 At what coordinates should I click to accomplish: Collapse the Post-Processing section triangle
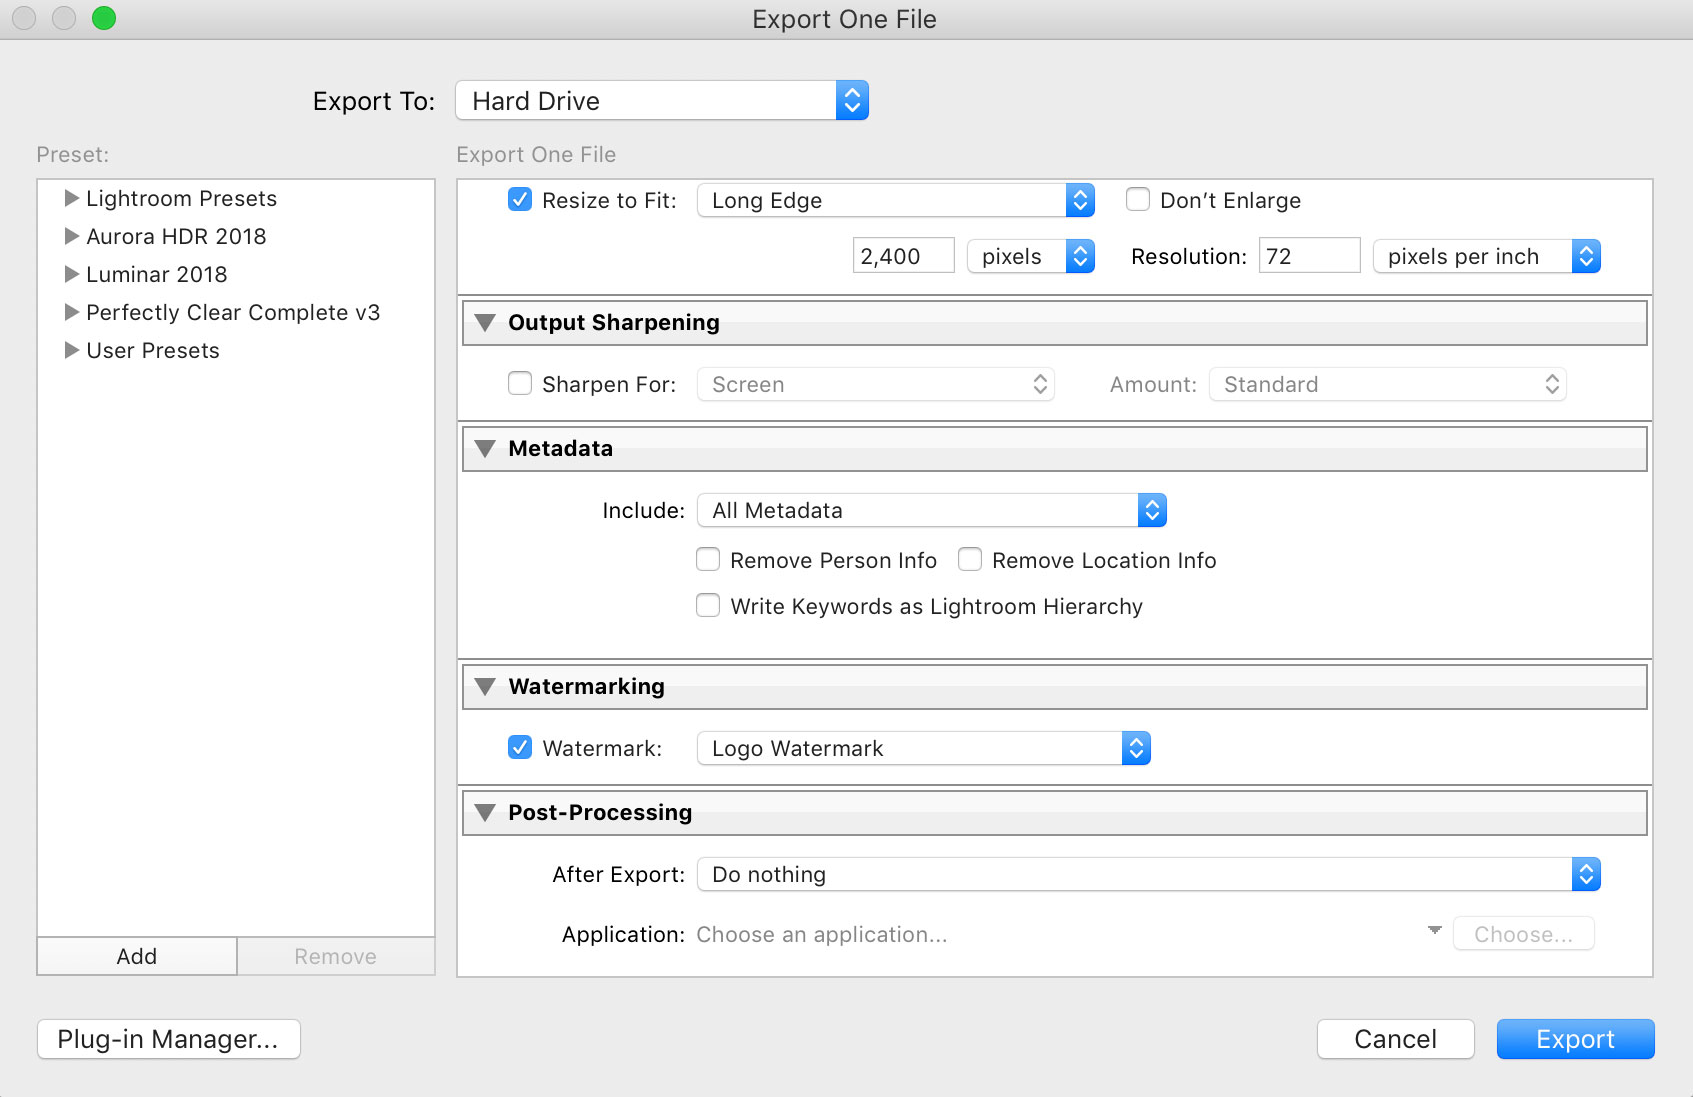(486, 813)
